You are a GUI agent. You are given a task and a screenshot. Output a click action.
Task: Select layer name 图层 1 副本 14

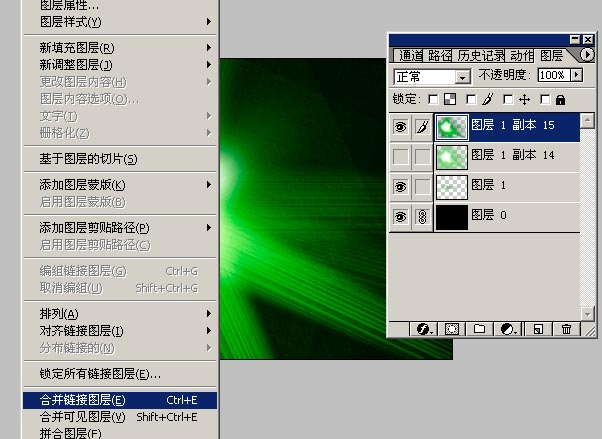[513, 155]
